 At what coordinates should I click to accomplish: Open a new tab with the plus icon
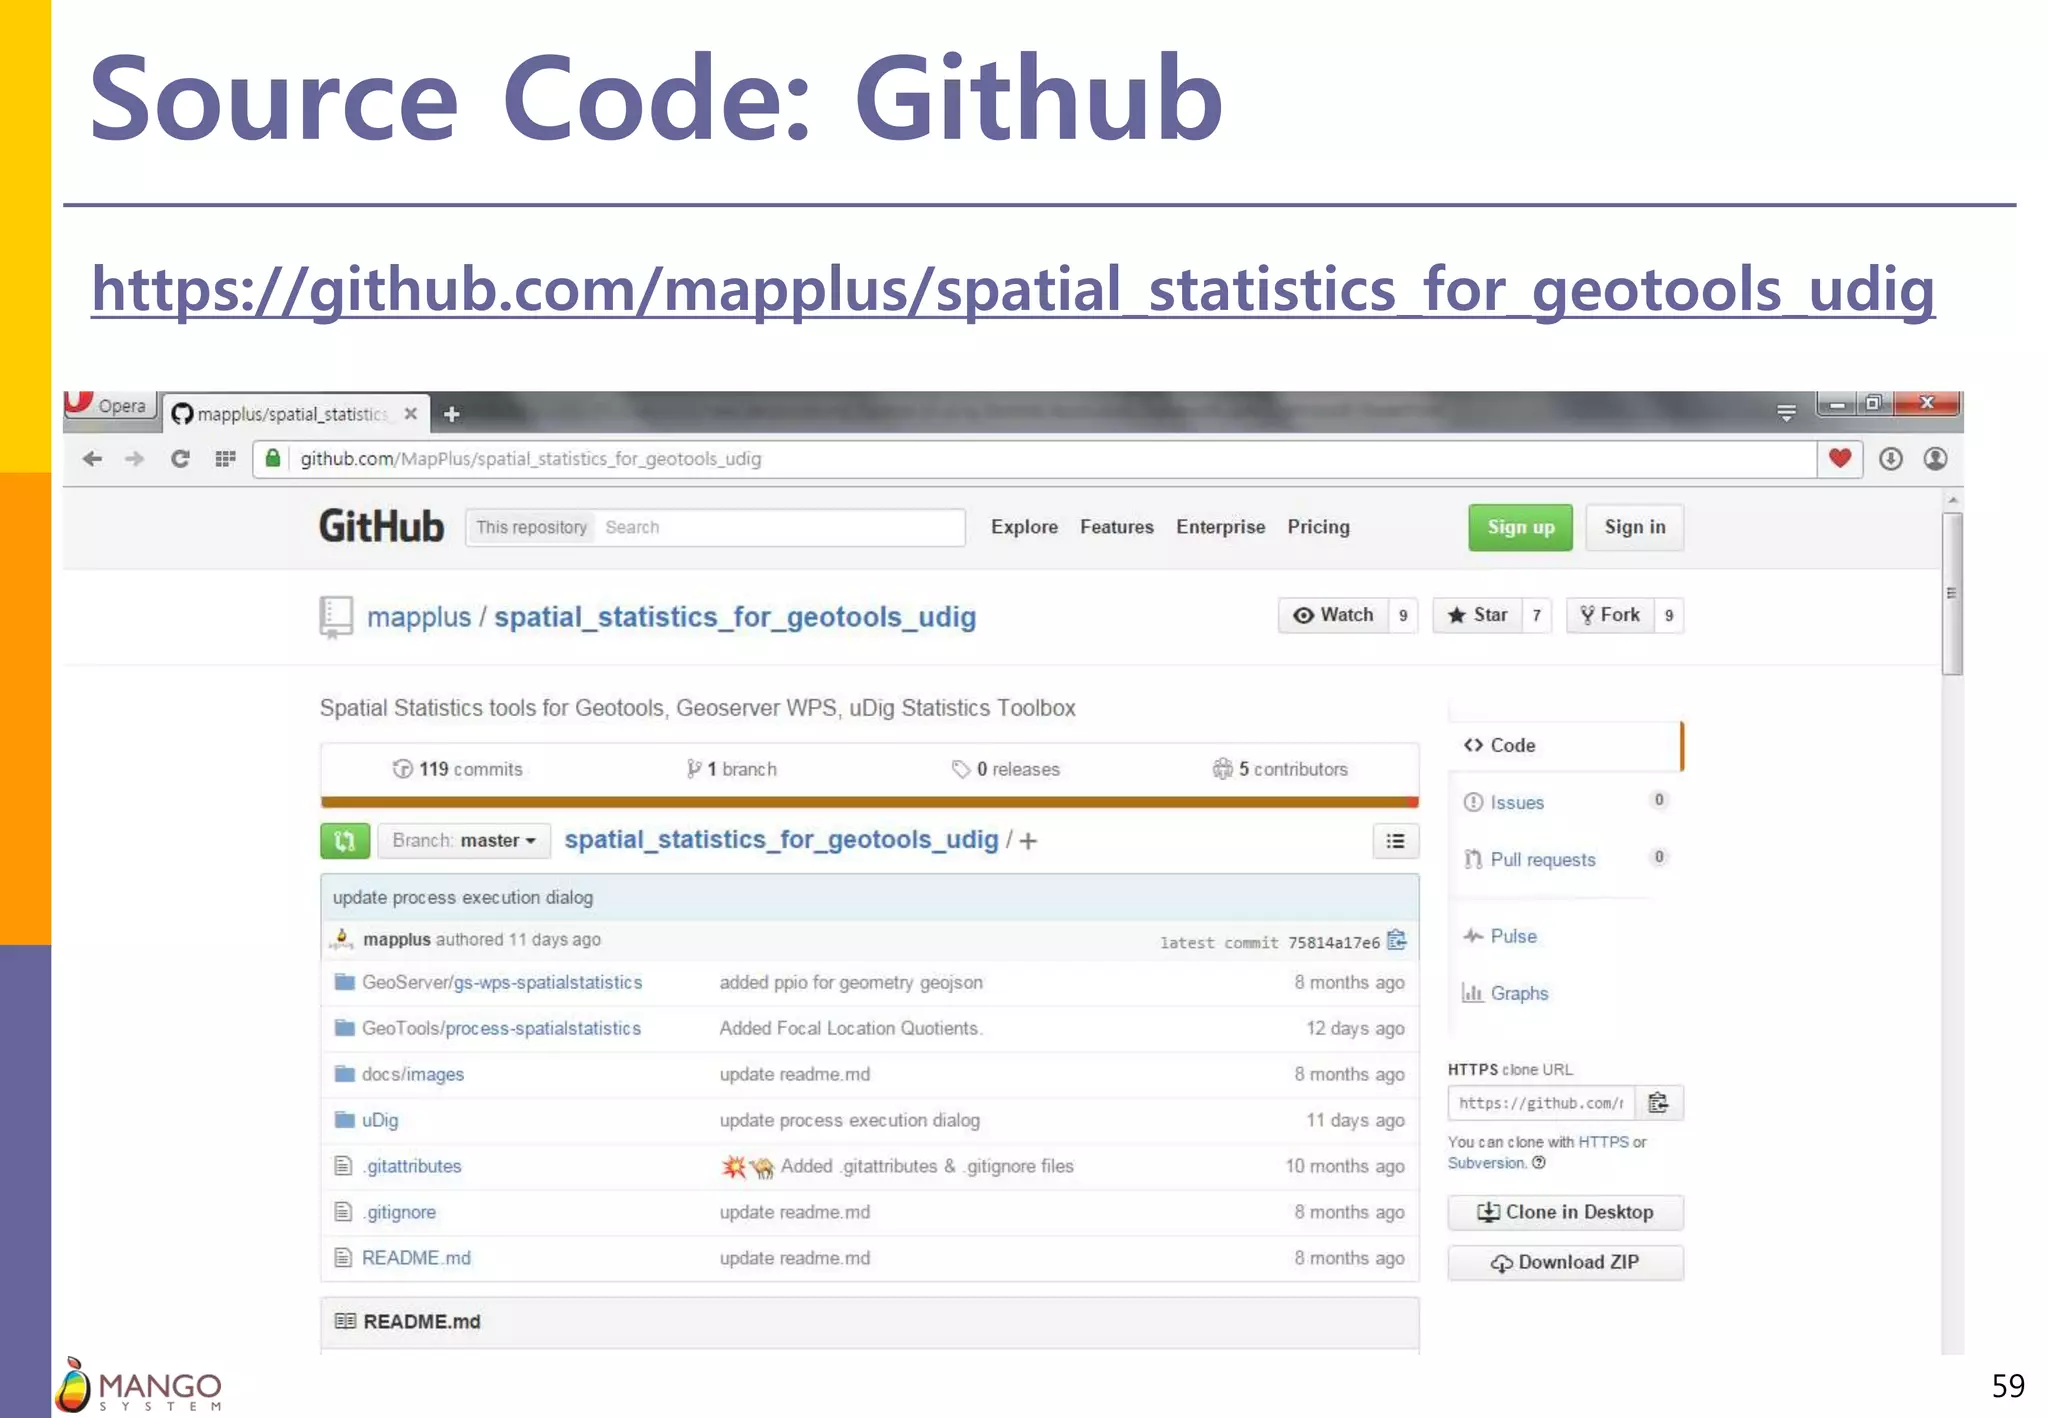pos(452,414)
